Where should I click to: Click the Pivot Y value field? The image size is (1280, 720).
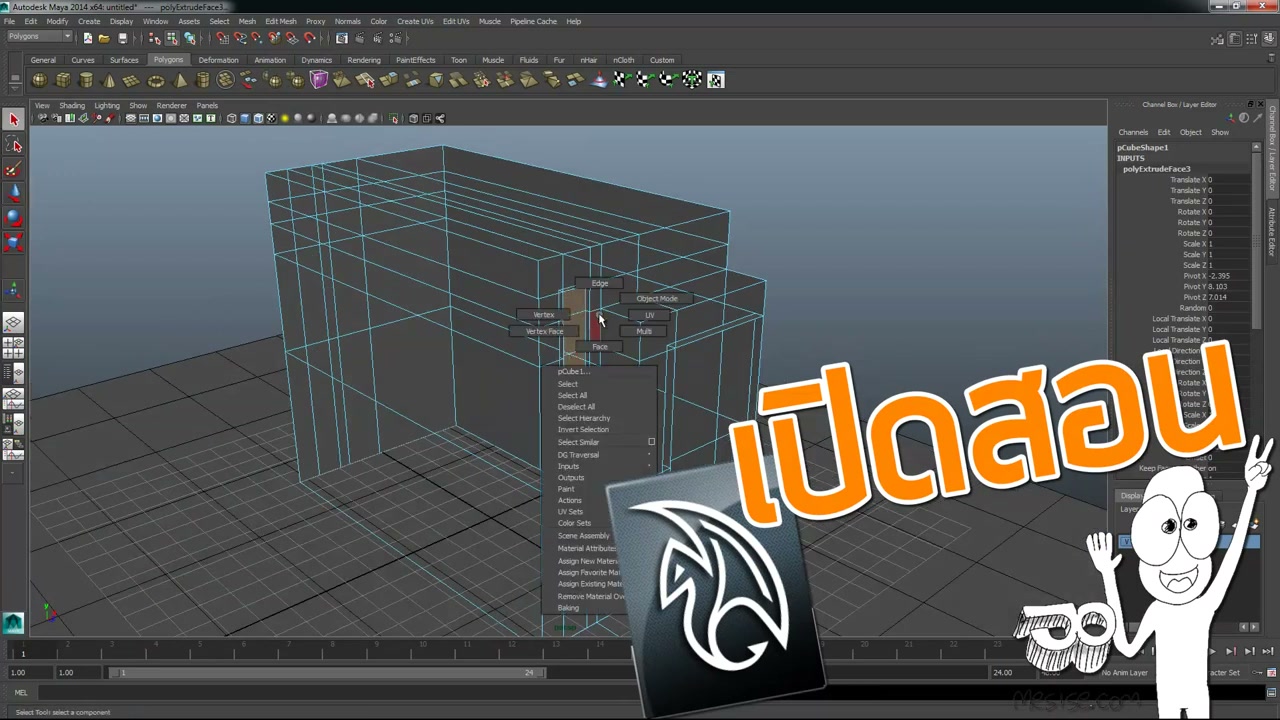(x=1231, y=287)
